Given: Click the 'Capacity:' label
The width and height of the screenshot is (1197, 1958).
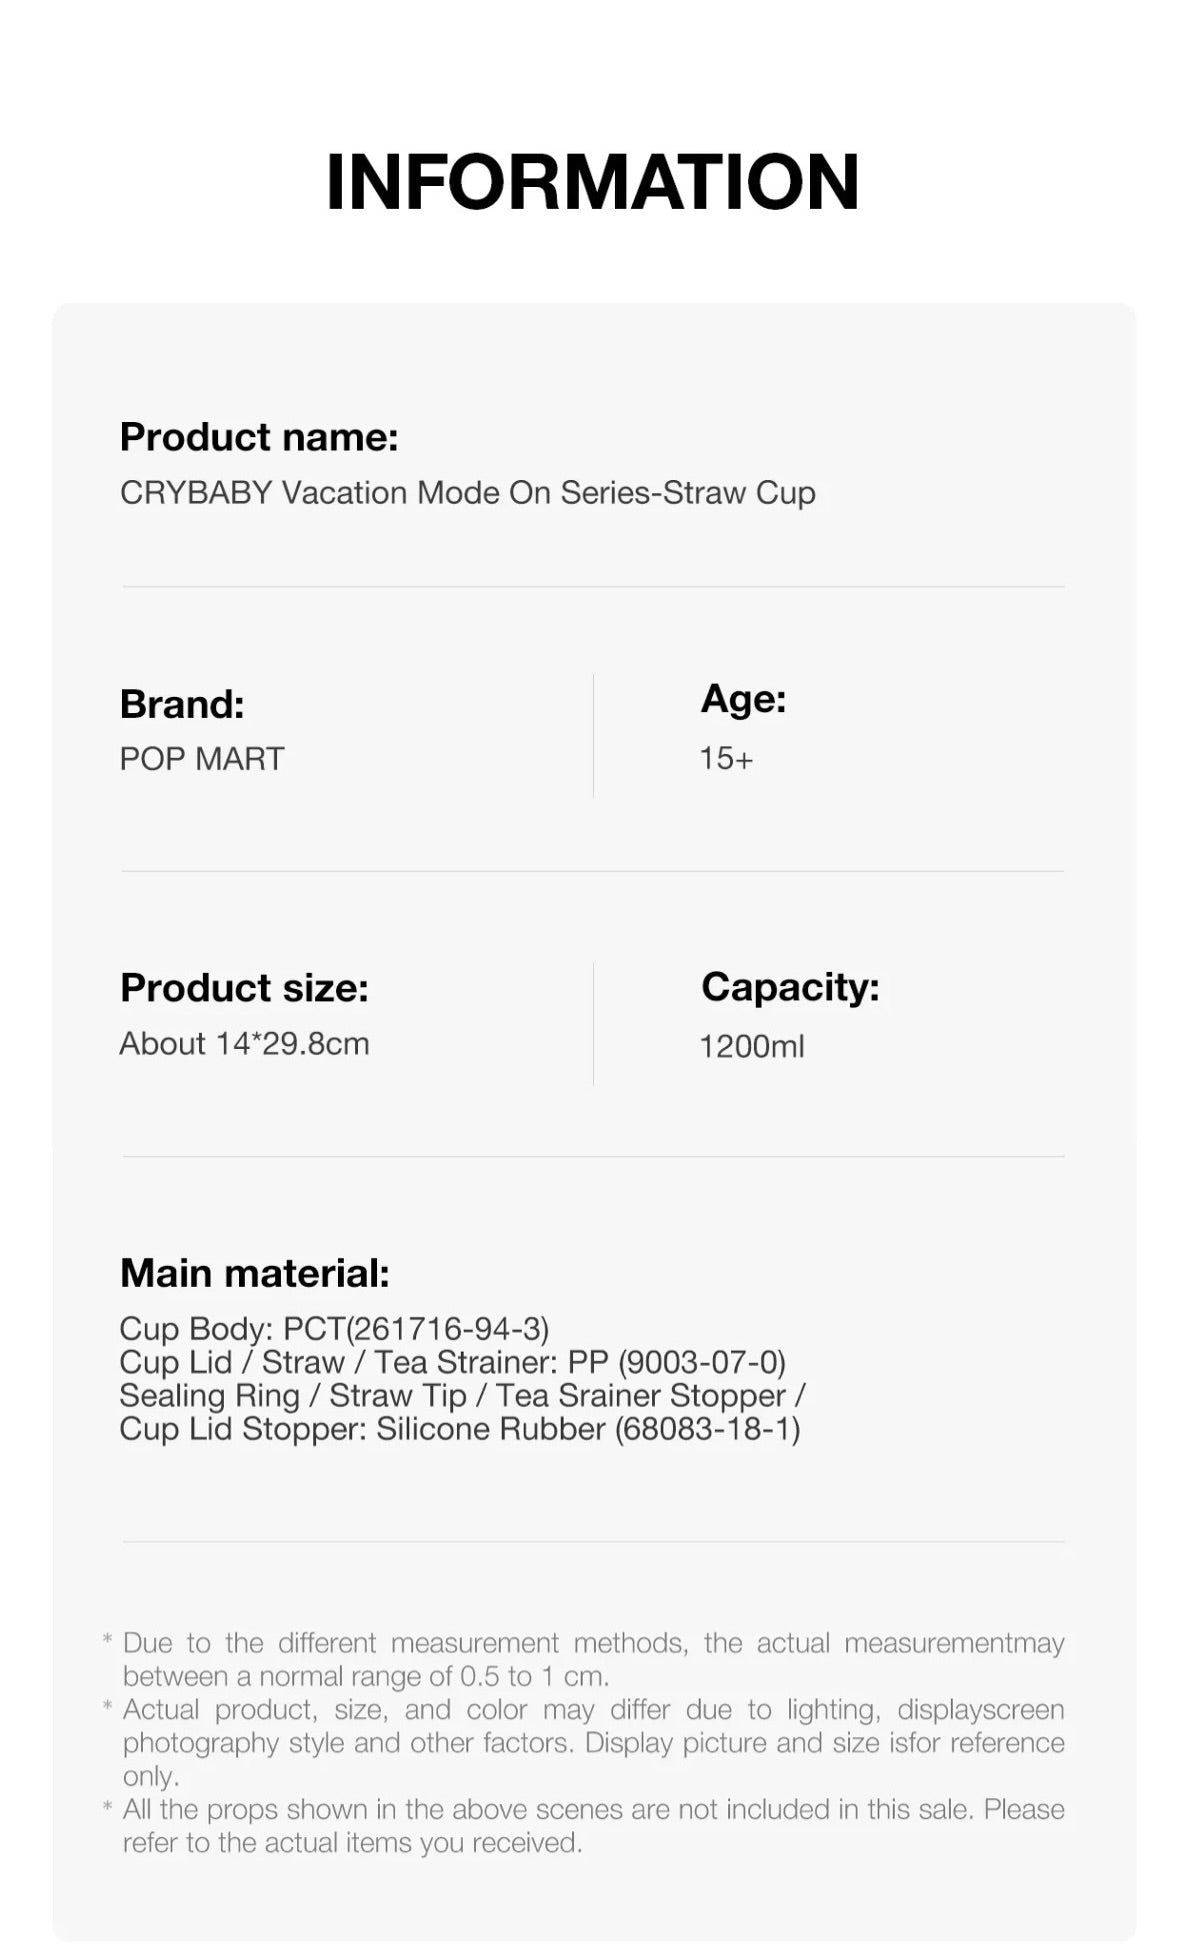Looking at the screenshot, I should (790, 987).
